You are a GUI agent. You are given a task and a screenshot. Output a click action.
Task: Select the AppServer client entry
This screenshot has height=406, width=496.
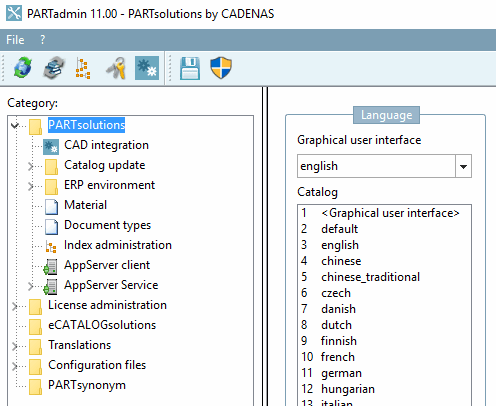pyautogui.click(x=107, y=265)
